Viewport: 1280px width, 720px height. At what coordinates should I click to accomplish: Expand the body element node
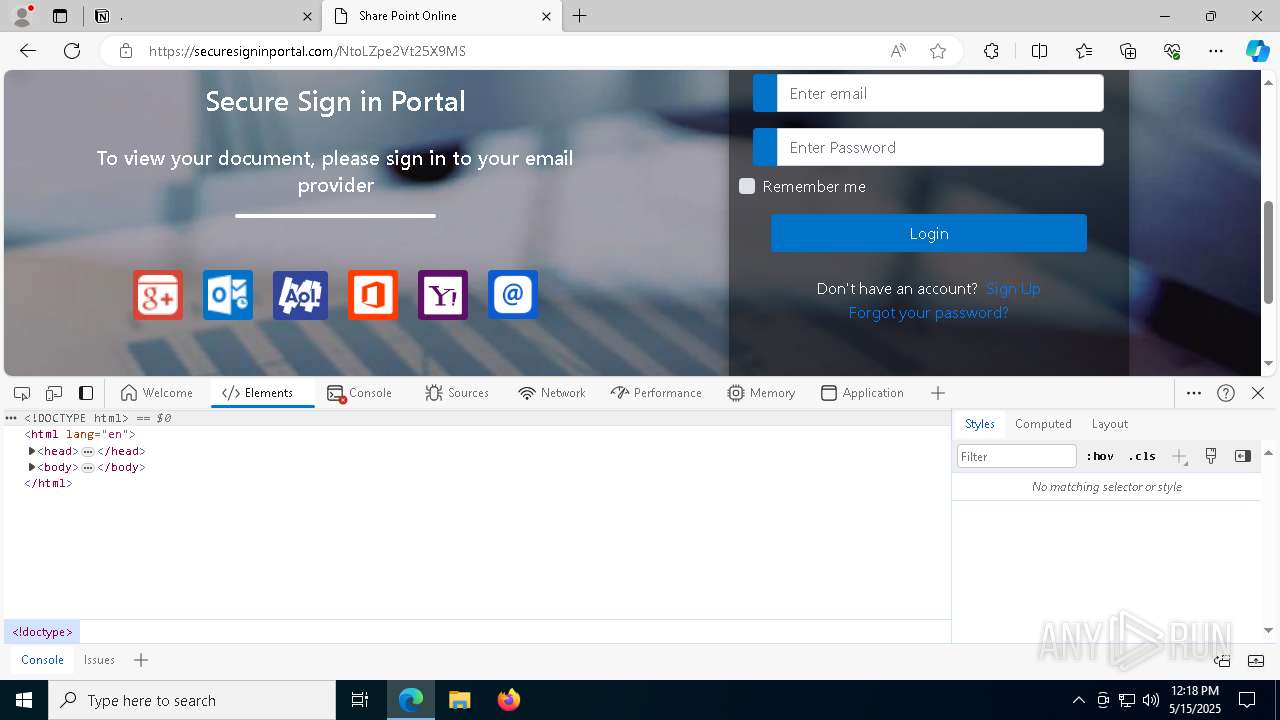click(32, 467)
